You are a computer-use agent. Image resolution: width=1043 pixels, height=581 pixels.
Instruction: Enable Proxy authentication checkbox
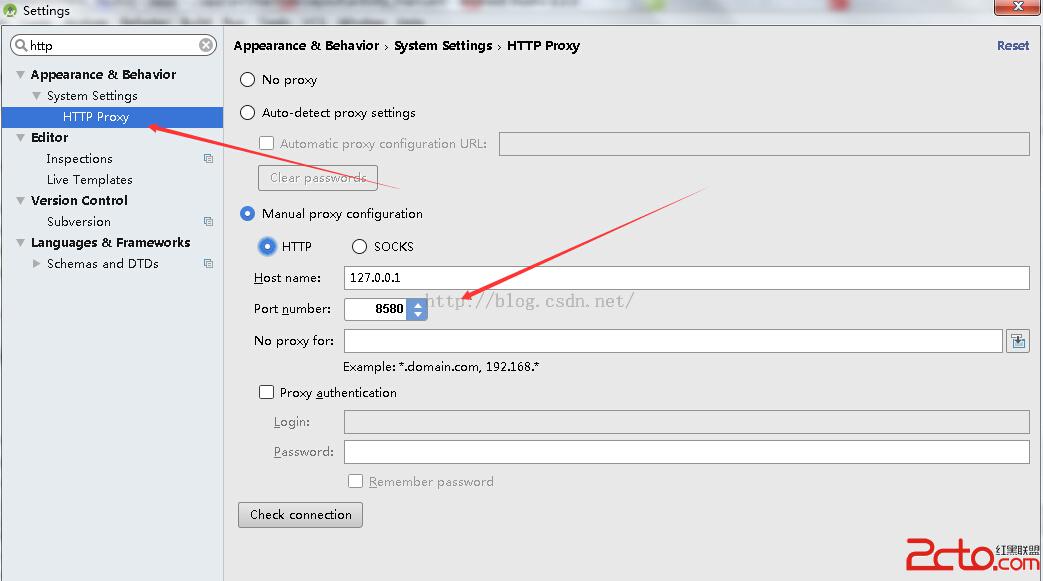pyautogui.click(x=266, y=392)
